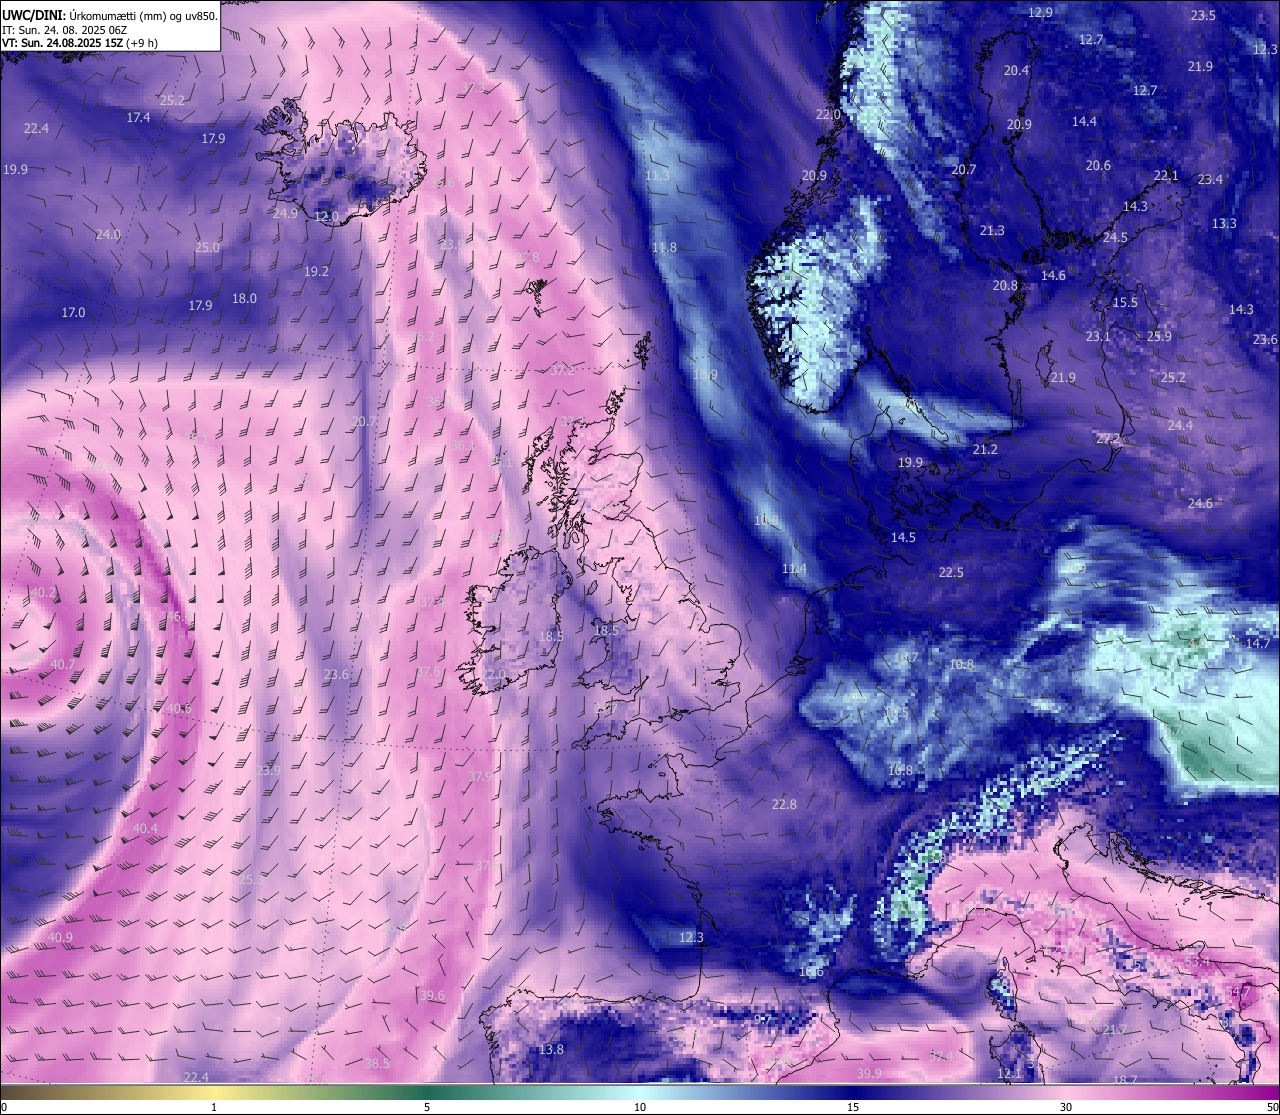Click the map value '25.0'
The width and height of the screenshot is (1280, 1115).
pos(207,247)
